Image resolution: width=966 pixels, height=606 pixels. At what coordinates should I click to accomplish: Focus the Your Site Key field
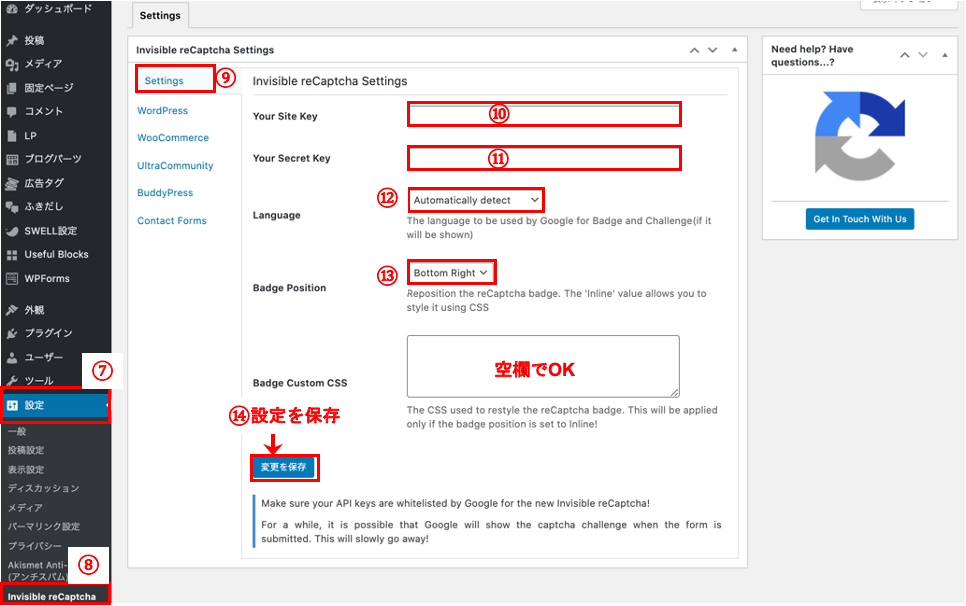(544, 115)
